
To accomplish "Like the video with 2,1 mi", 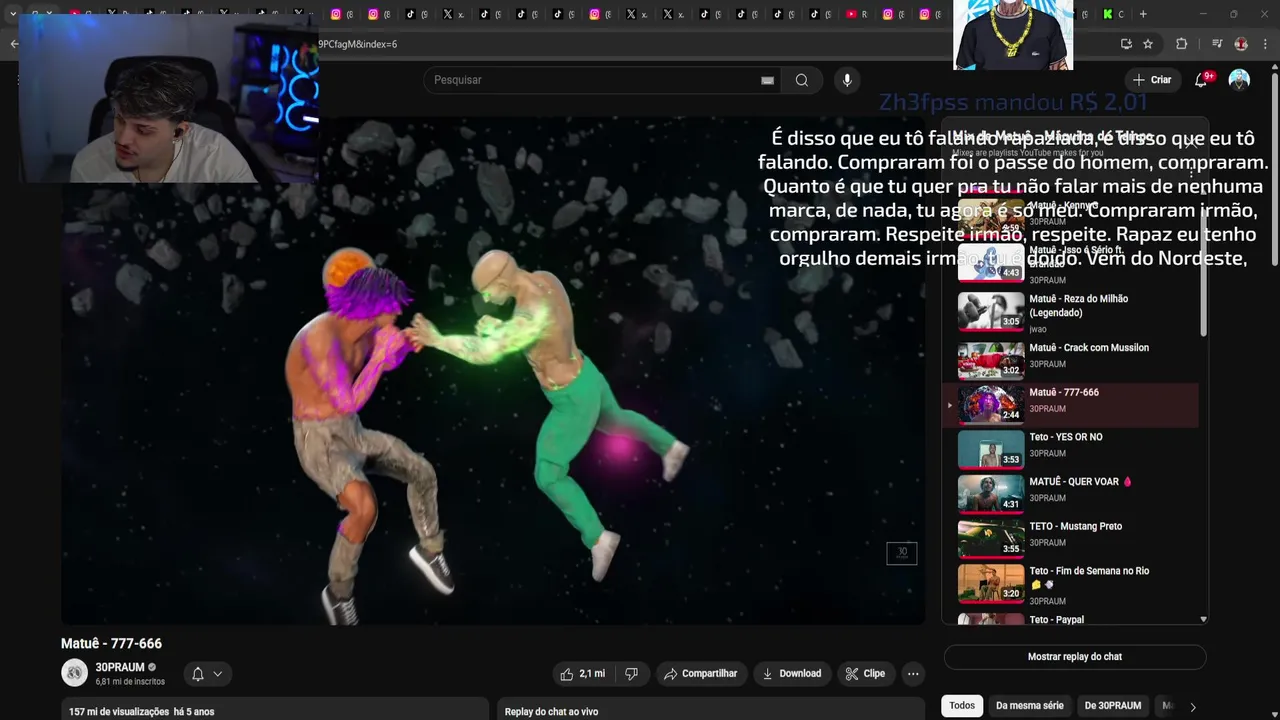I will coord(581,674).
